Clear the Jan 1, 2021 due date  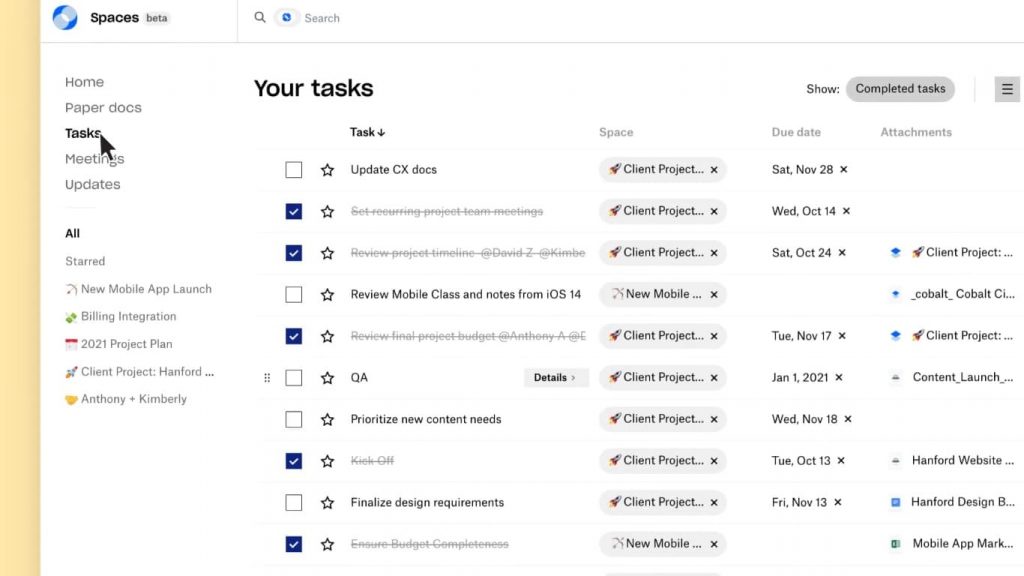[839, 378]
